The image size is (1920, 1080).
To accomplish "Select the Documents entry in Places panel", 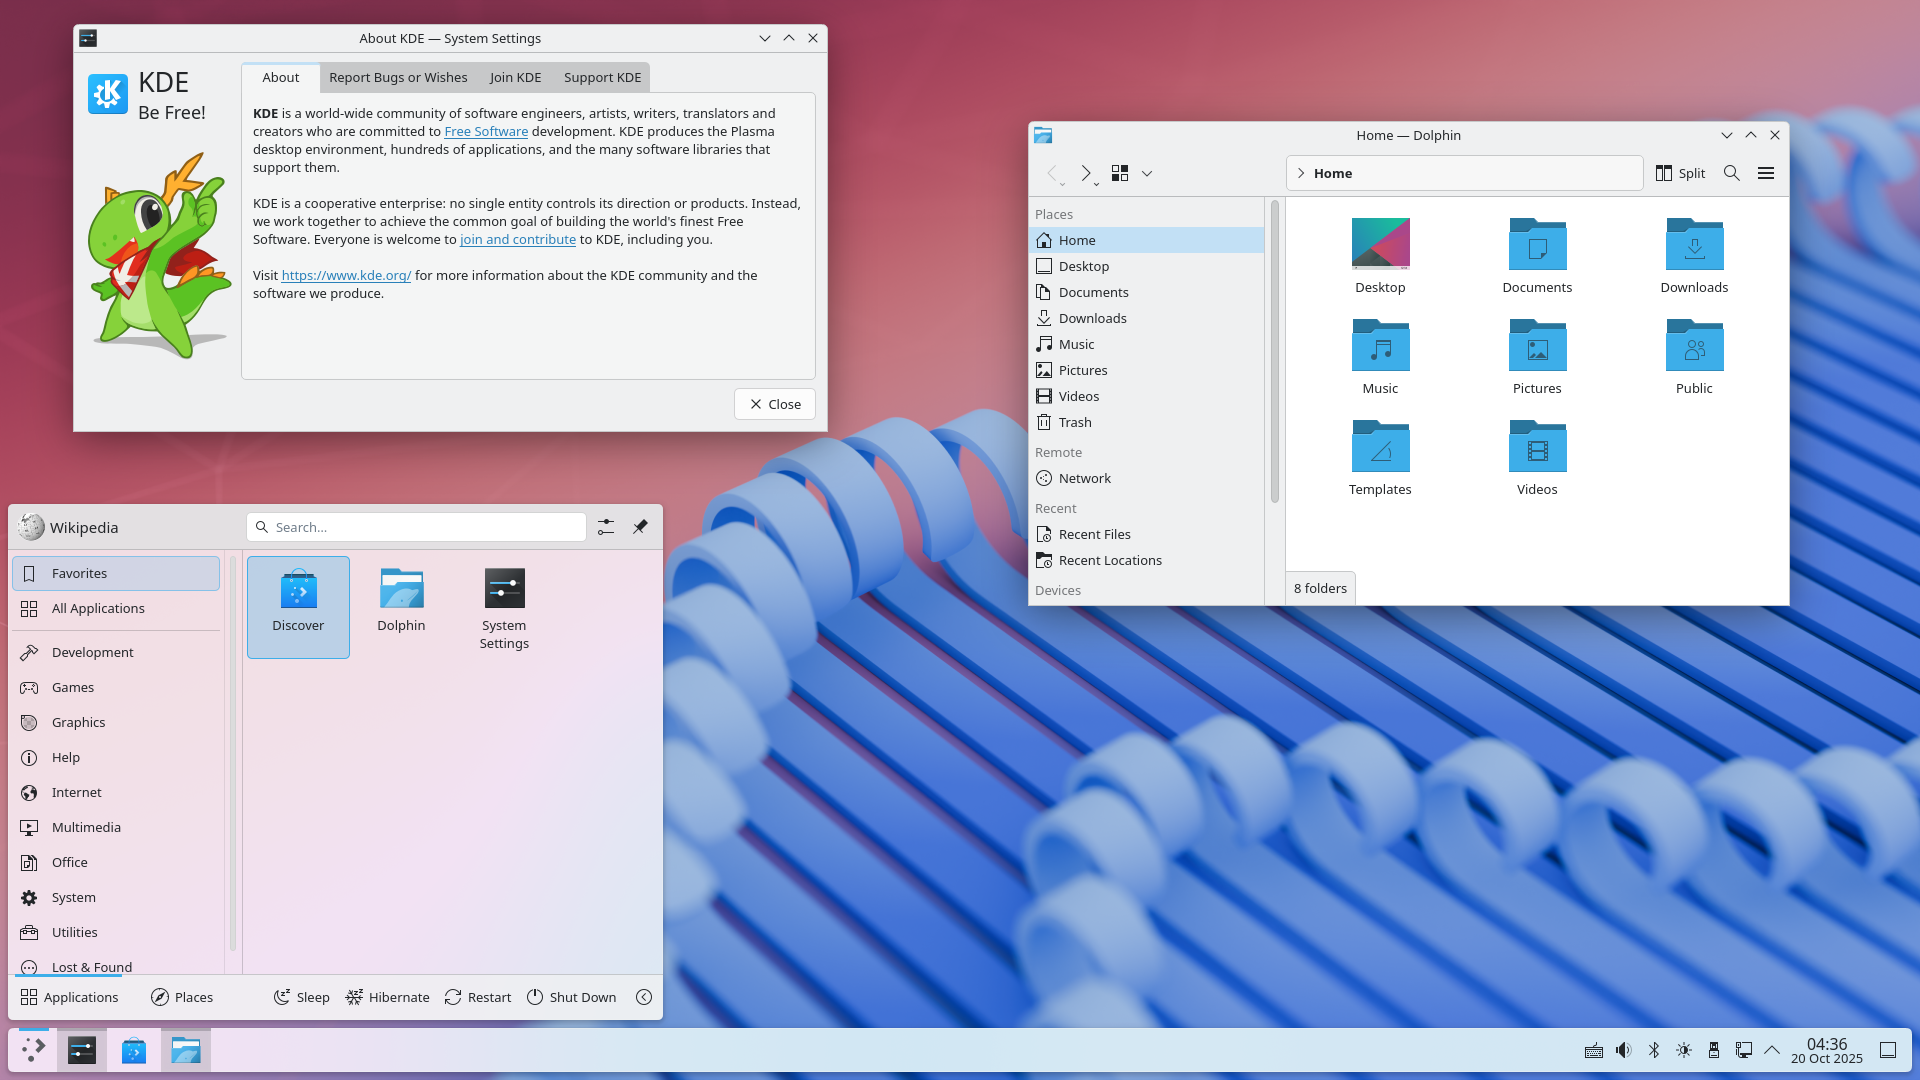I will (x=1093, y=291).
